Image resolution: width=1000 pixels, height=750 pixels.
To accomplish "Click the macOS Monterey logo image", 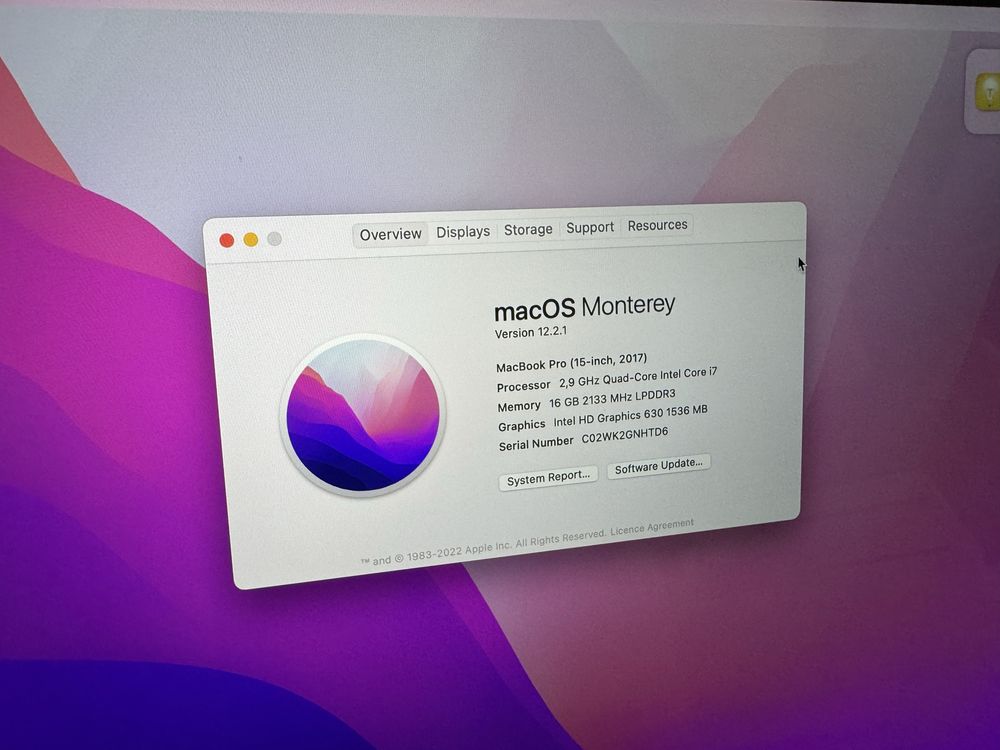I will [362, 415].
